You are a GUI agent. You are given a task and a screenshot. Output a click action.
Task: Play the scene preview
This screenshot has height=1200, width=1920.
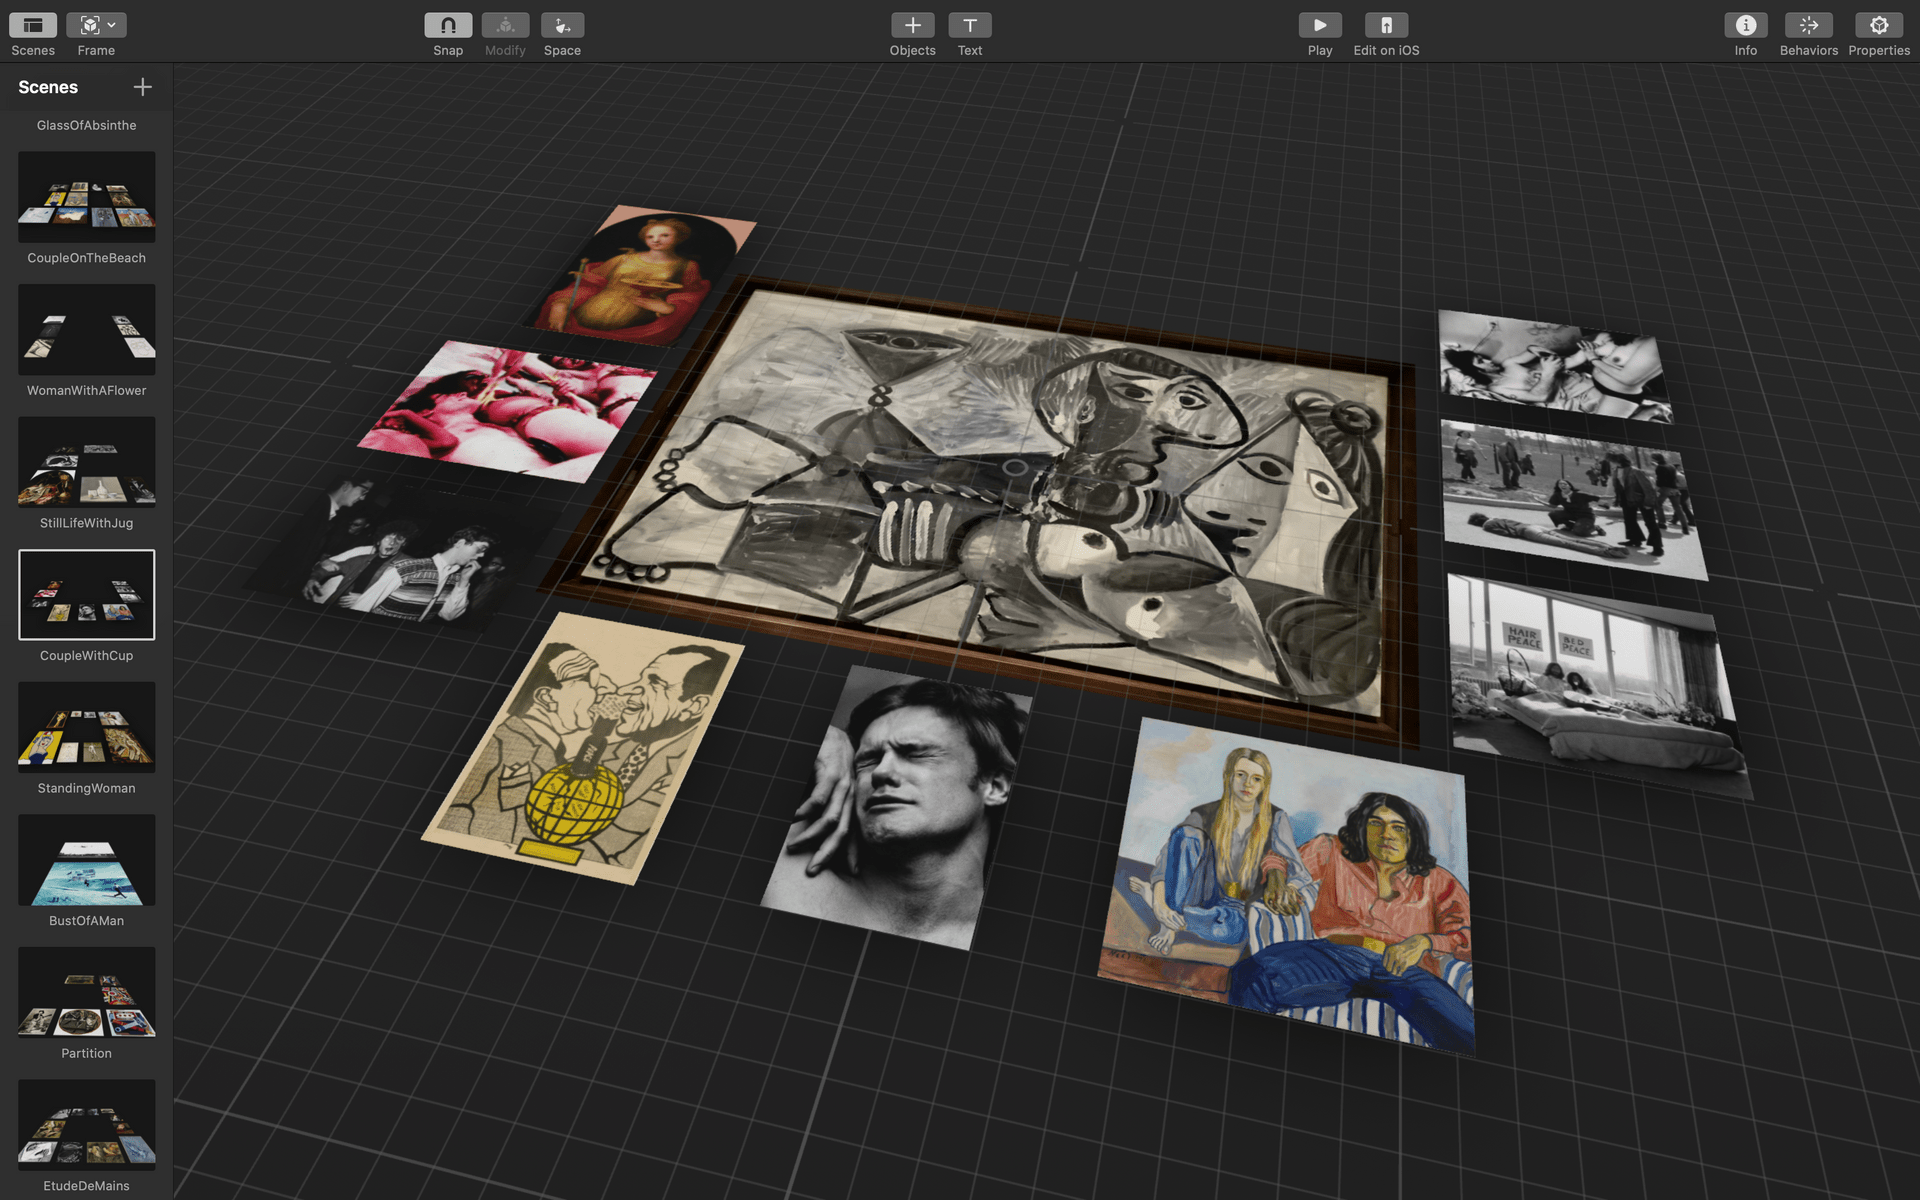(1320, 25)
